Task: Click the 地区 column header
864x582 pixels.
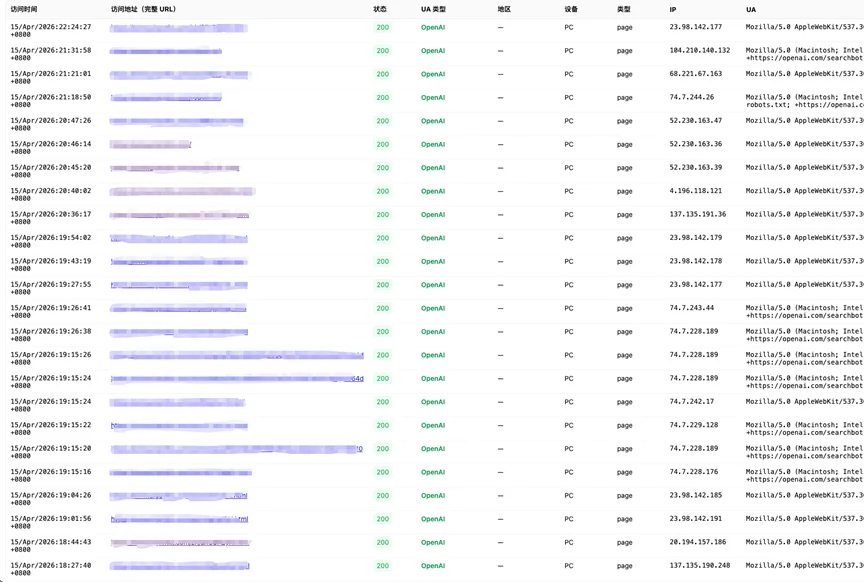Action: [x=504, y=9]
